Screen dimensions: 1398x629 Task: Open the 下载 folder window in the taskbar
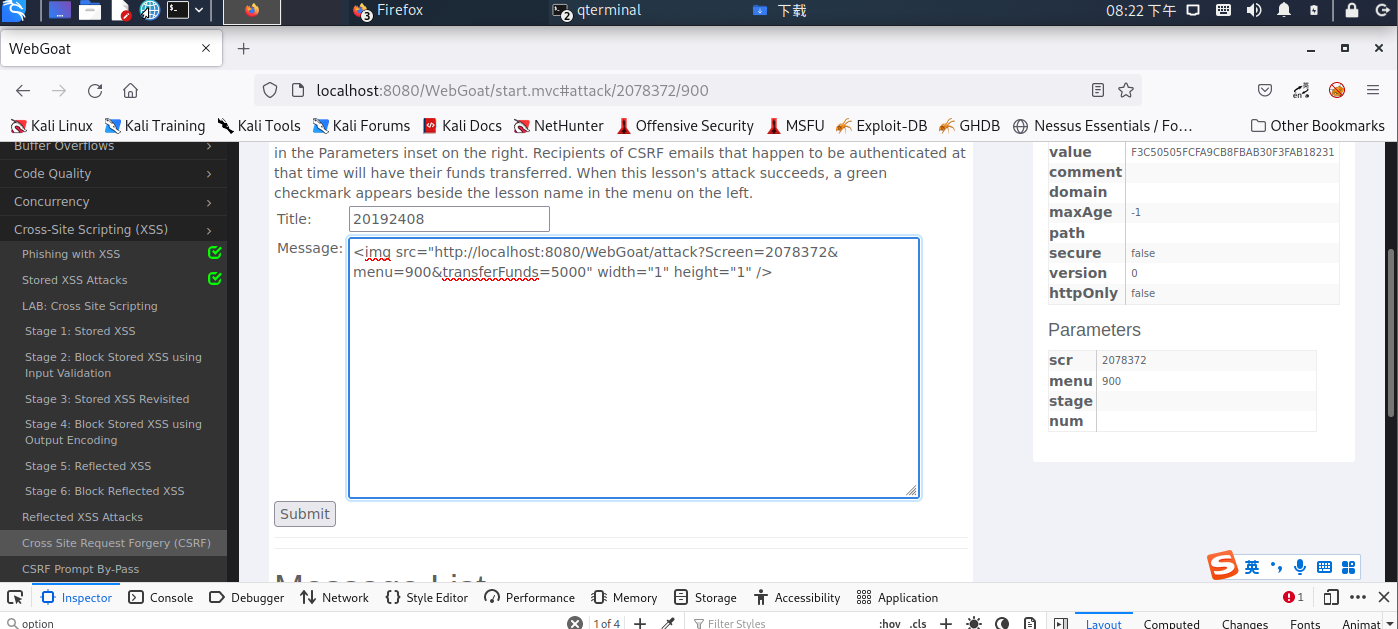pos(779,11)
